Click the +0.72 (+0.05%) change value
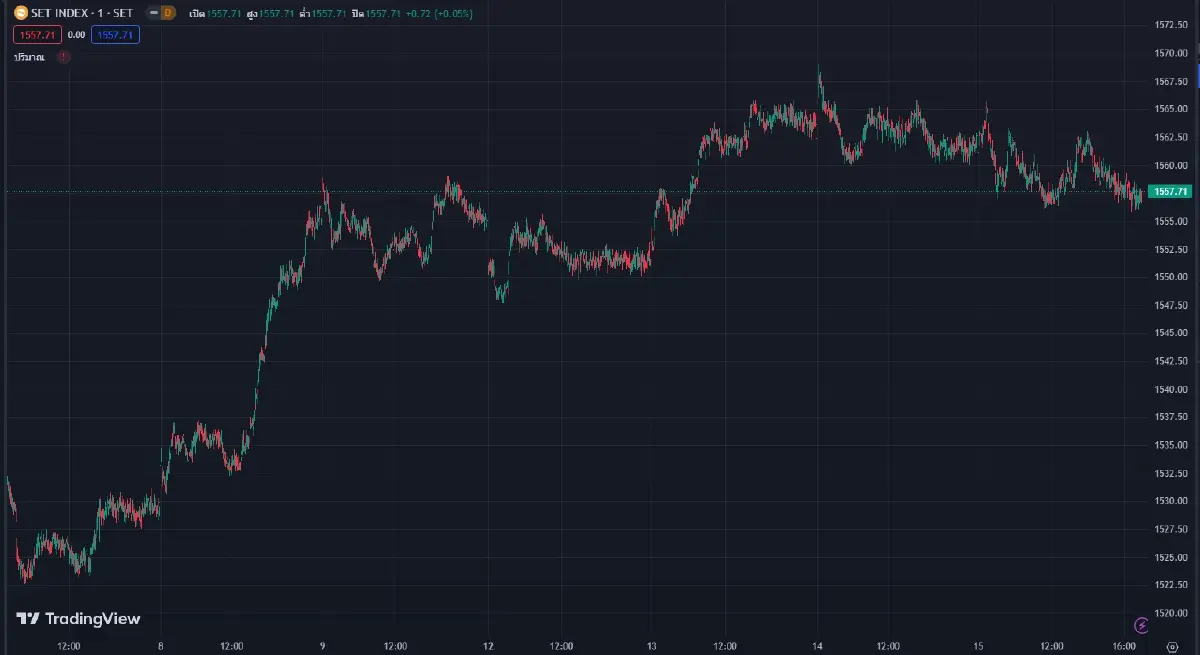 pos(438,14)
